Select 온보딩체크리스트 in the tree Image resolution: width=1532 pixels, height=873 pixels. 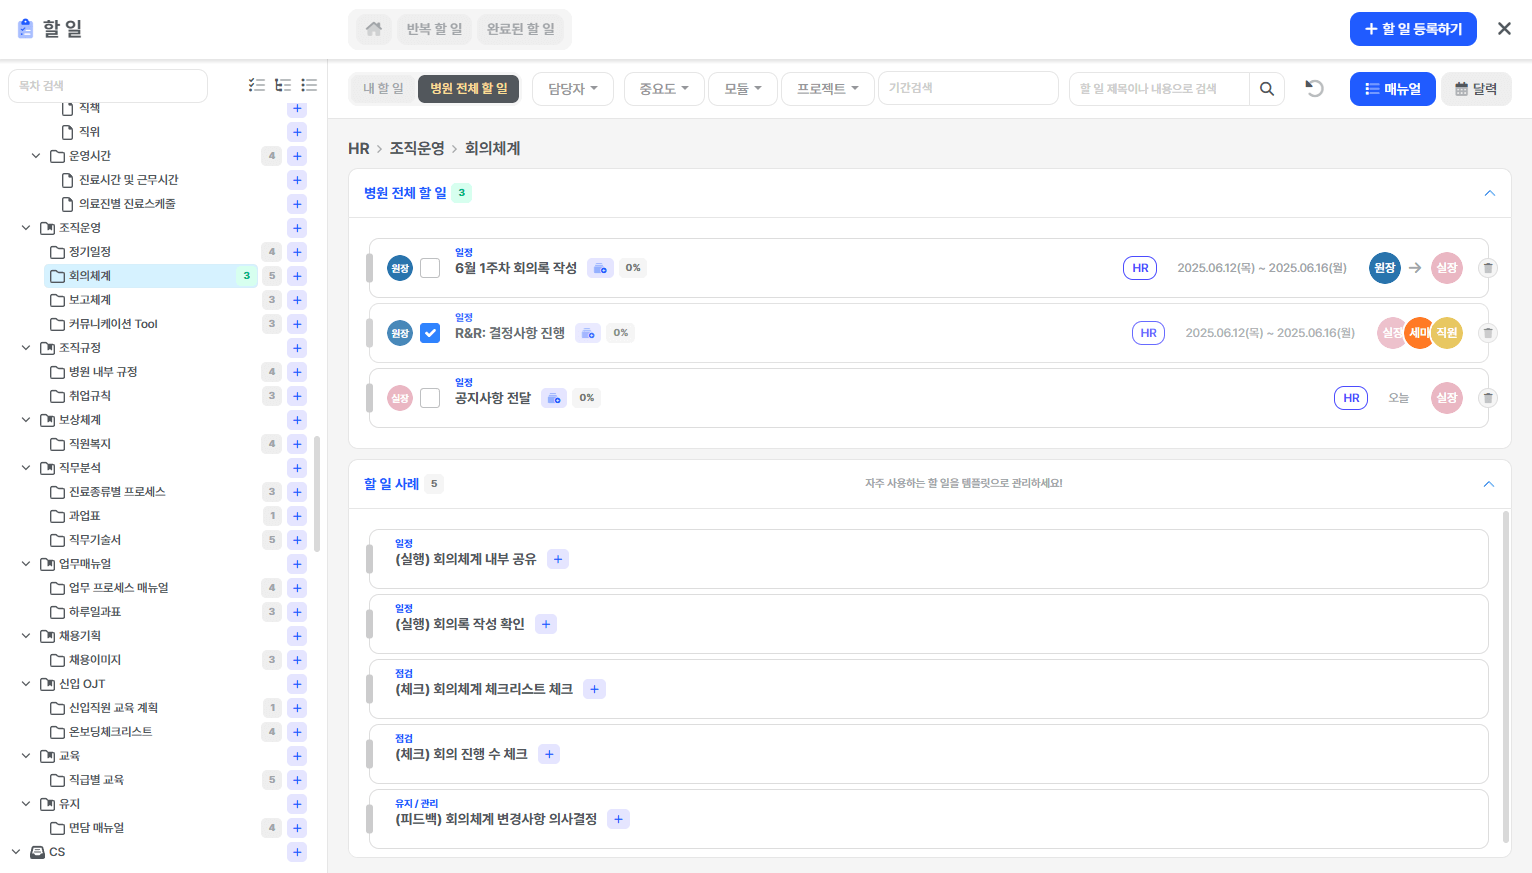[x=110, y=732]
